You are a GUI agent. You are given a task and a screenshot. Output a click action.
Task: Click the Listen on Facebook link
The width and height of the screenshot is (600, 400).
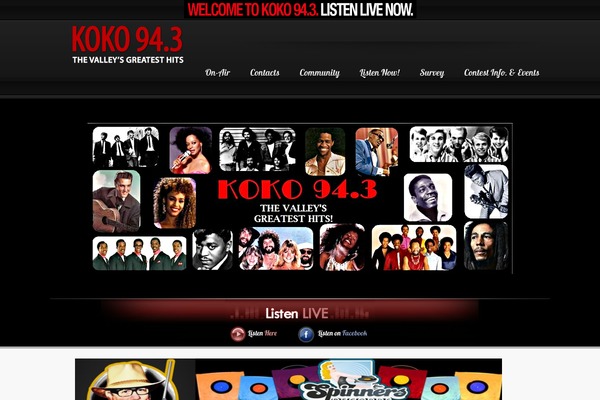click(x=342, y=333)
